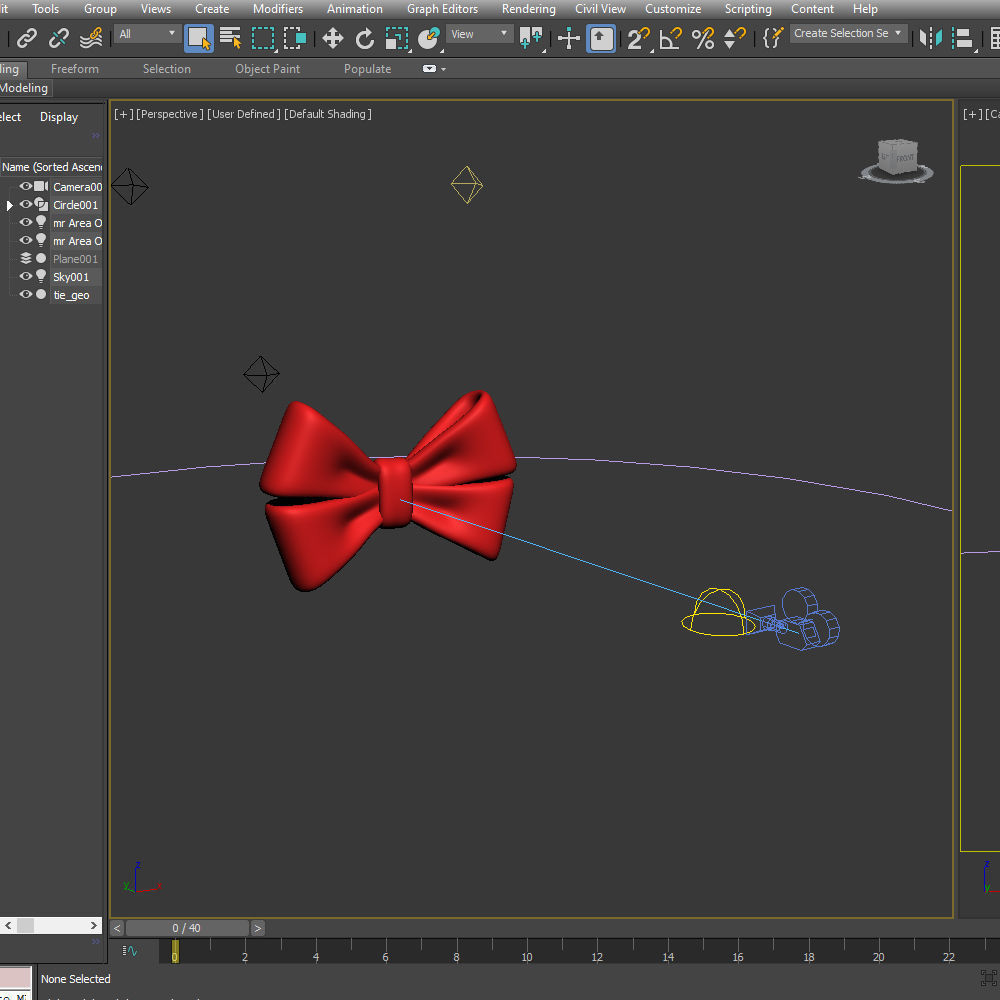Click the Bind to Space Warp icon
Viewport: 1000px width, 1000px height.
pyautogui.click(x=91, y=38)
